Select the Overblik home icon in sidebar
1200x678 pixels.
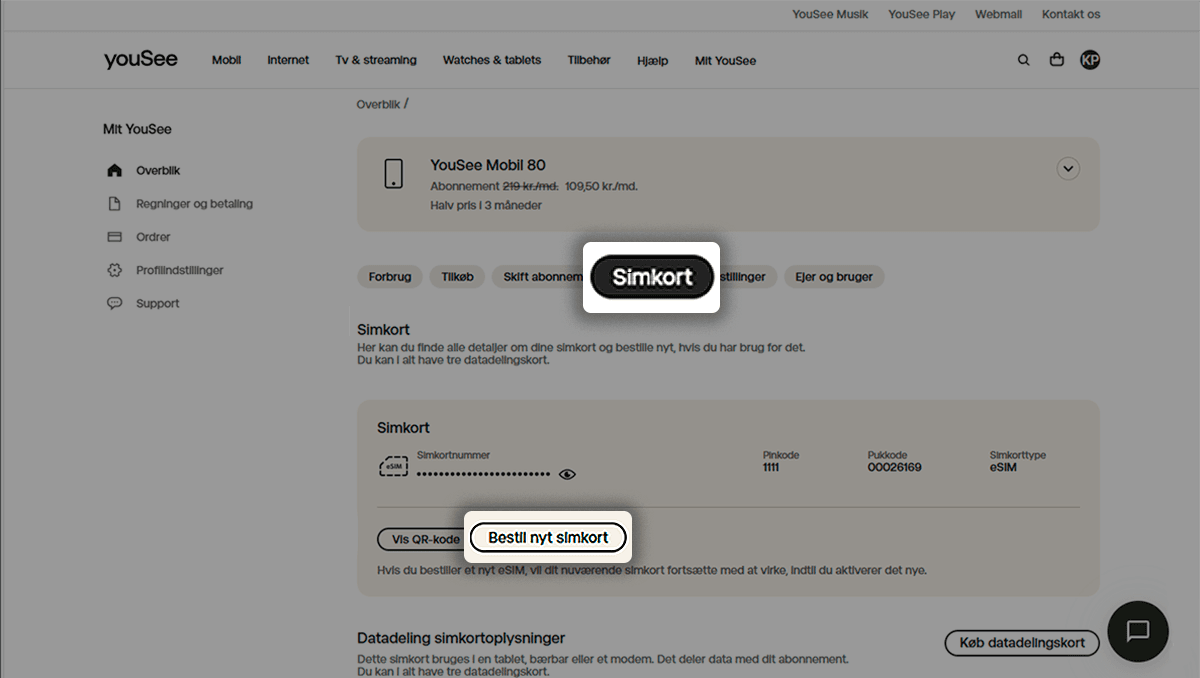(115, 170)
